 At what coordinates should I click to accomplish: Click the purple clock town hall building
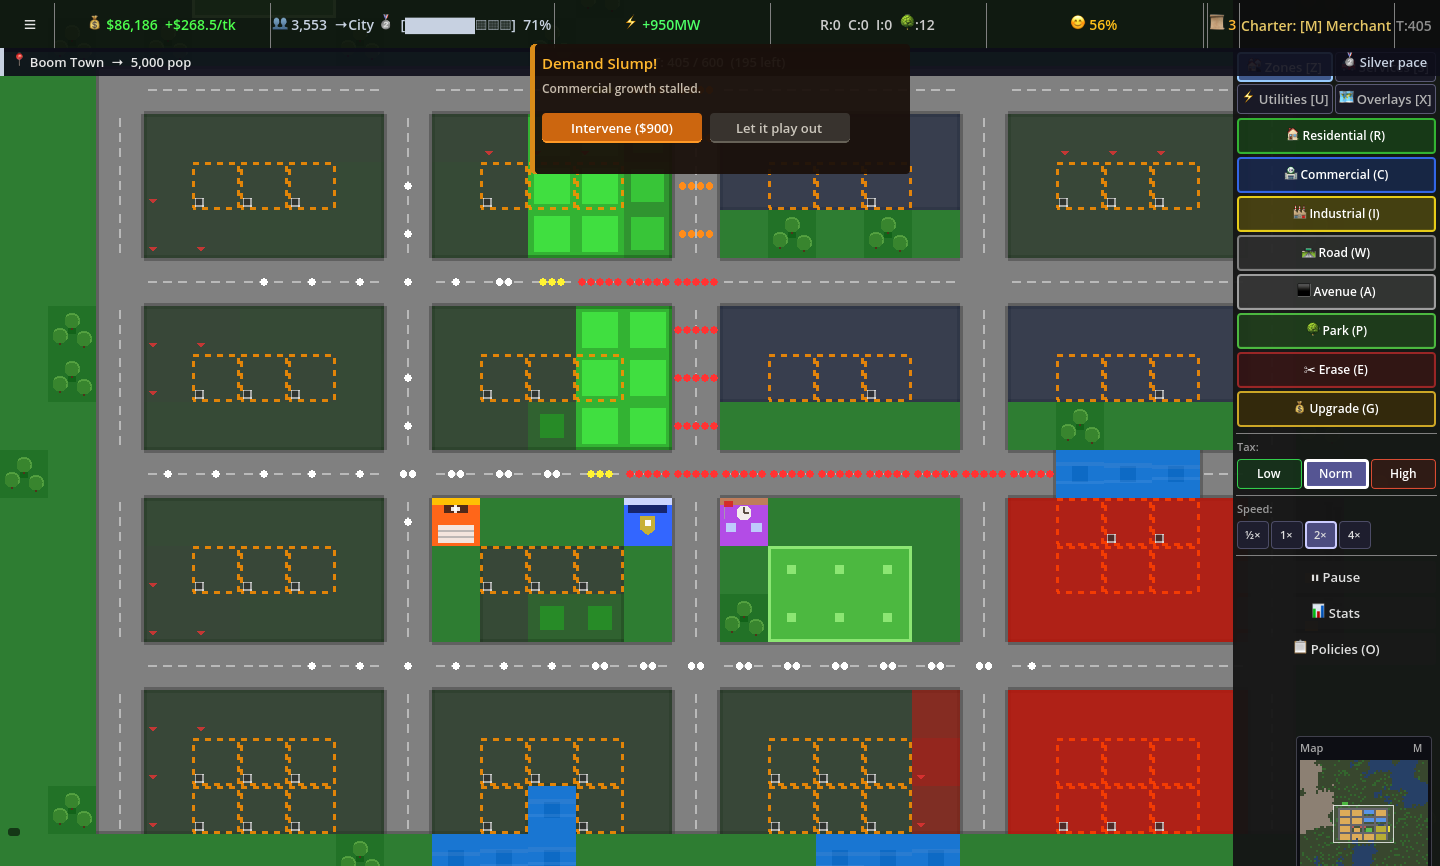point(744,522)
